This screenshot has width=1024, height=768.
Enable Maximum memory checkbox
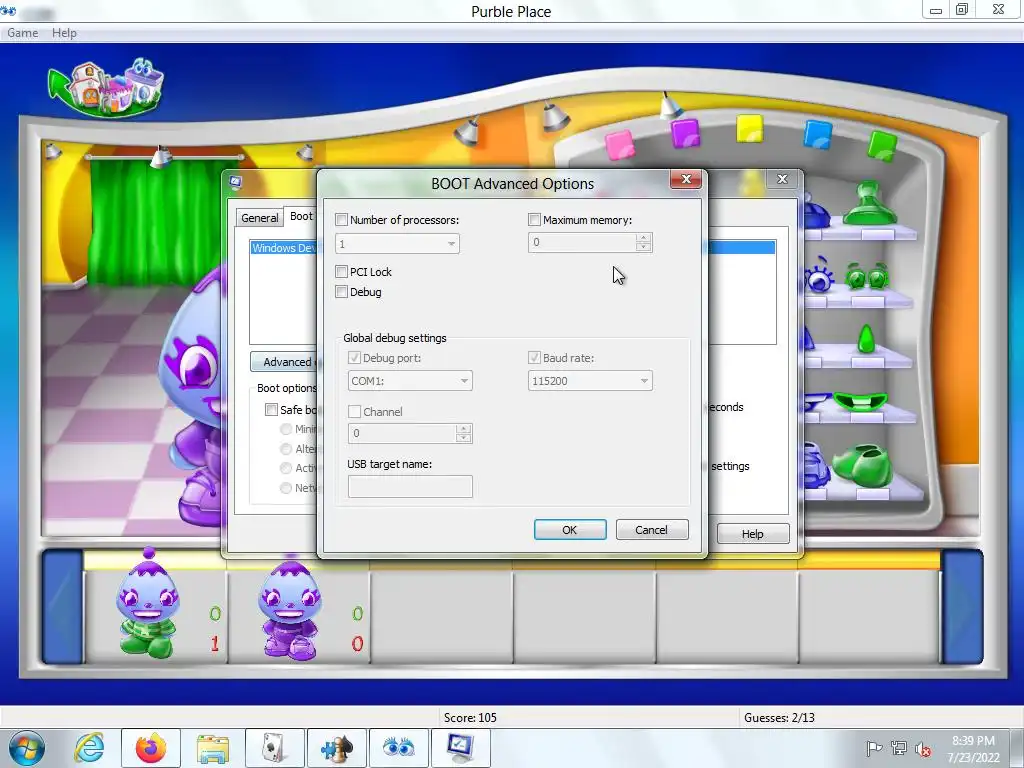[534, 220]
